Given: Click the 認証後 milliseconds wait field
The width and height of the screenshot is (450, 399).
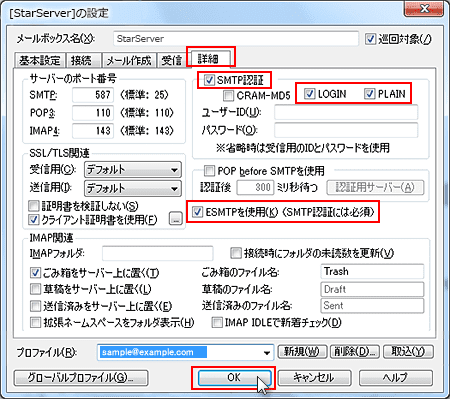Looking at the screenshot, I should click(x=255, y=187).
